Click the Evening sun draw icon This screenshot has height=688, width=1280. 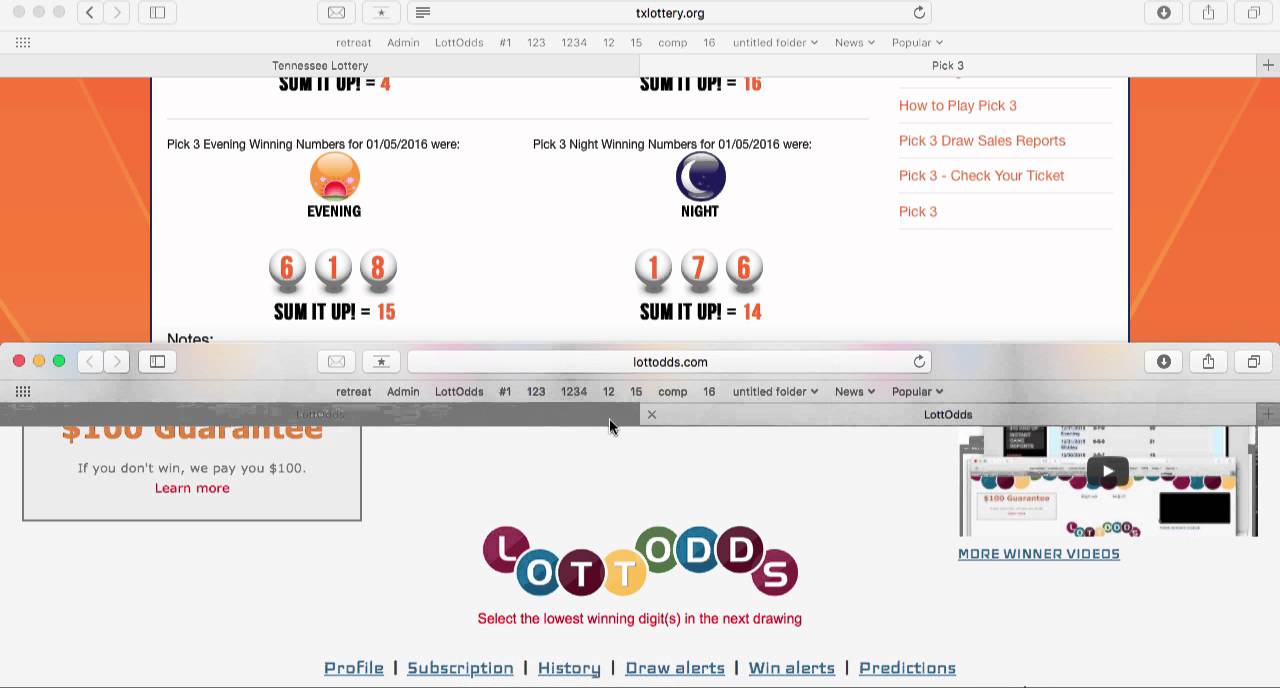[x=334, y=177]
